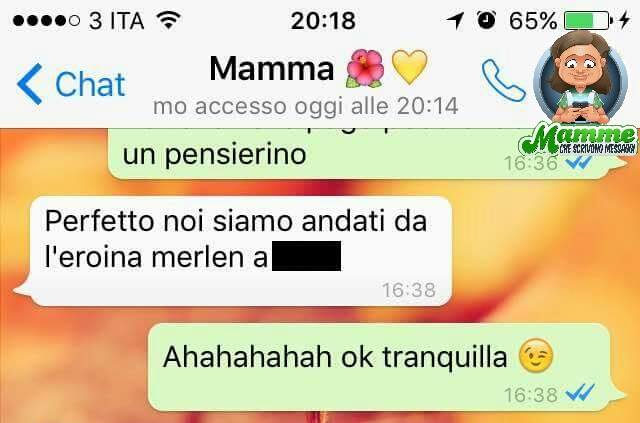This screenshot has width=640, height=423.
Task: Go back to the Chat list
Action: 71,84
